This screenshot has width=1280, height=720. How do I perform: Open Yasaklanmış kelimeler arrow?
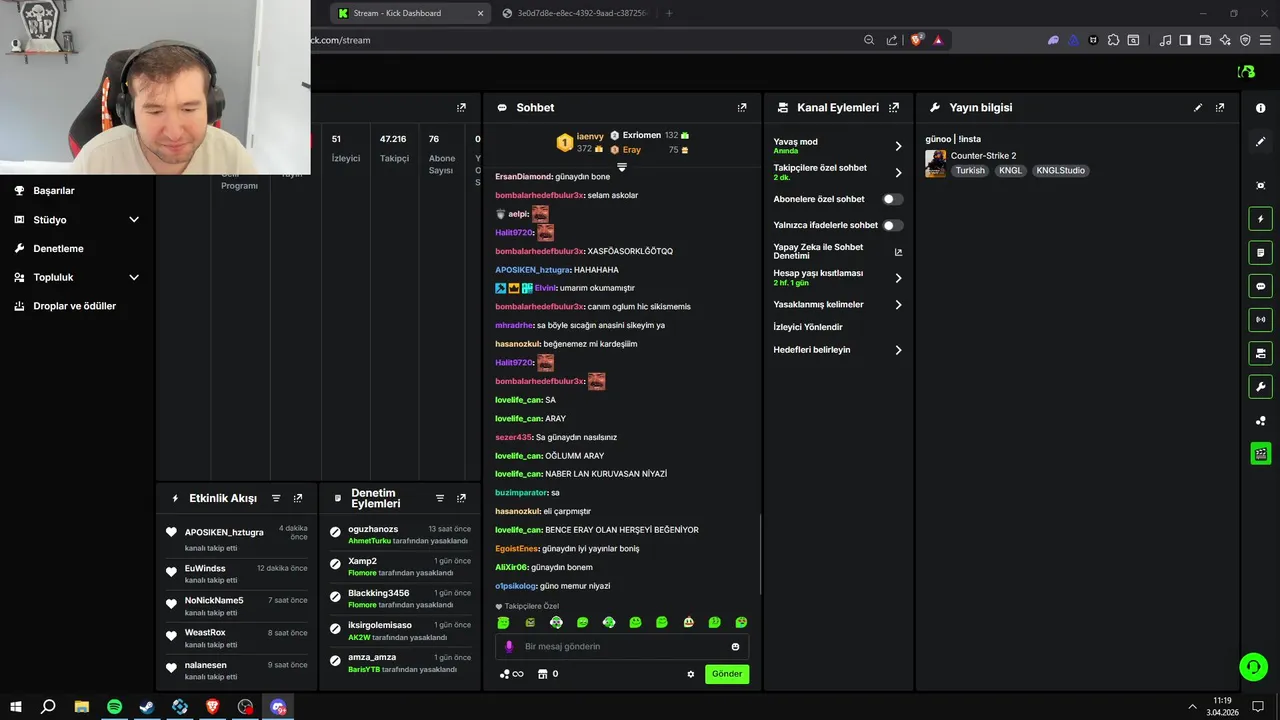coord(898,305)
